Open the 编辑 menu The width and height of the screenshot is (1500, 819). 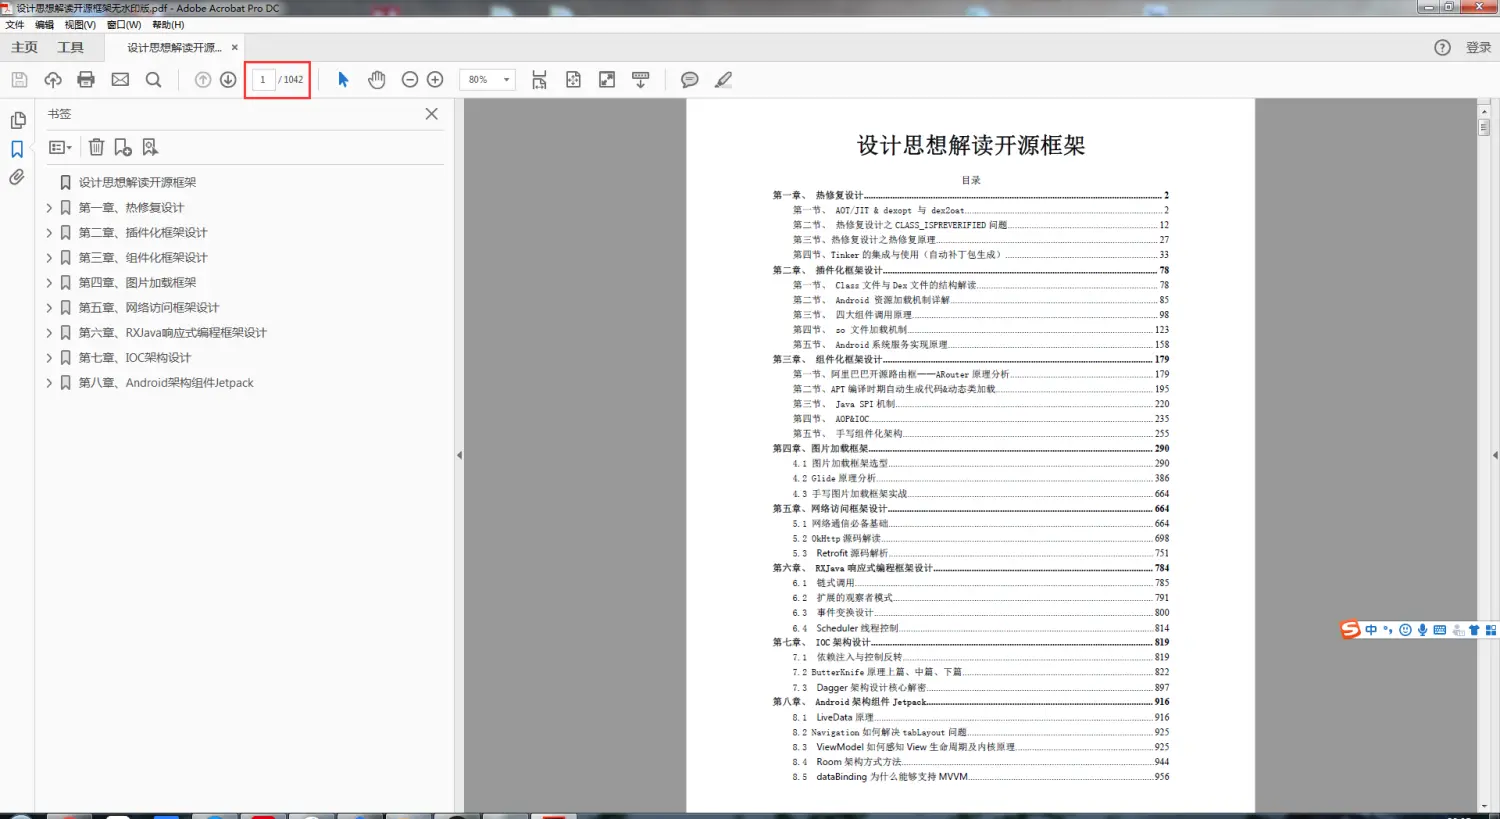tap(44, 25)
